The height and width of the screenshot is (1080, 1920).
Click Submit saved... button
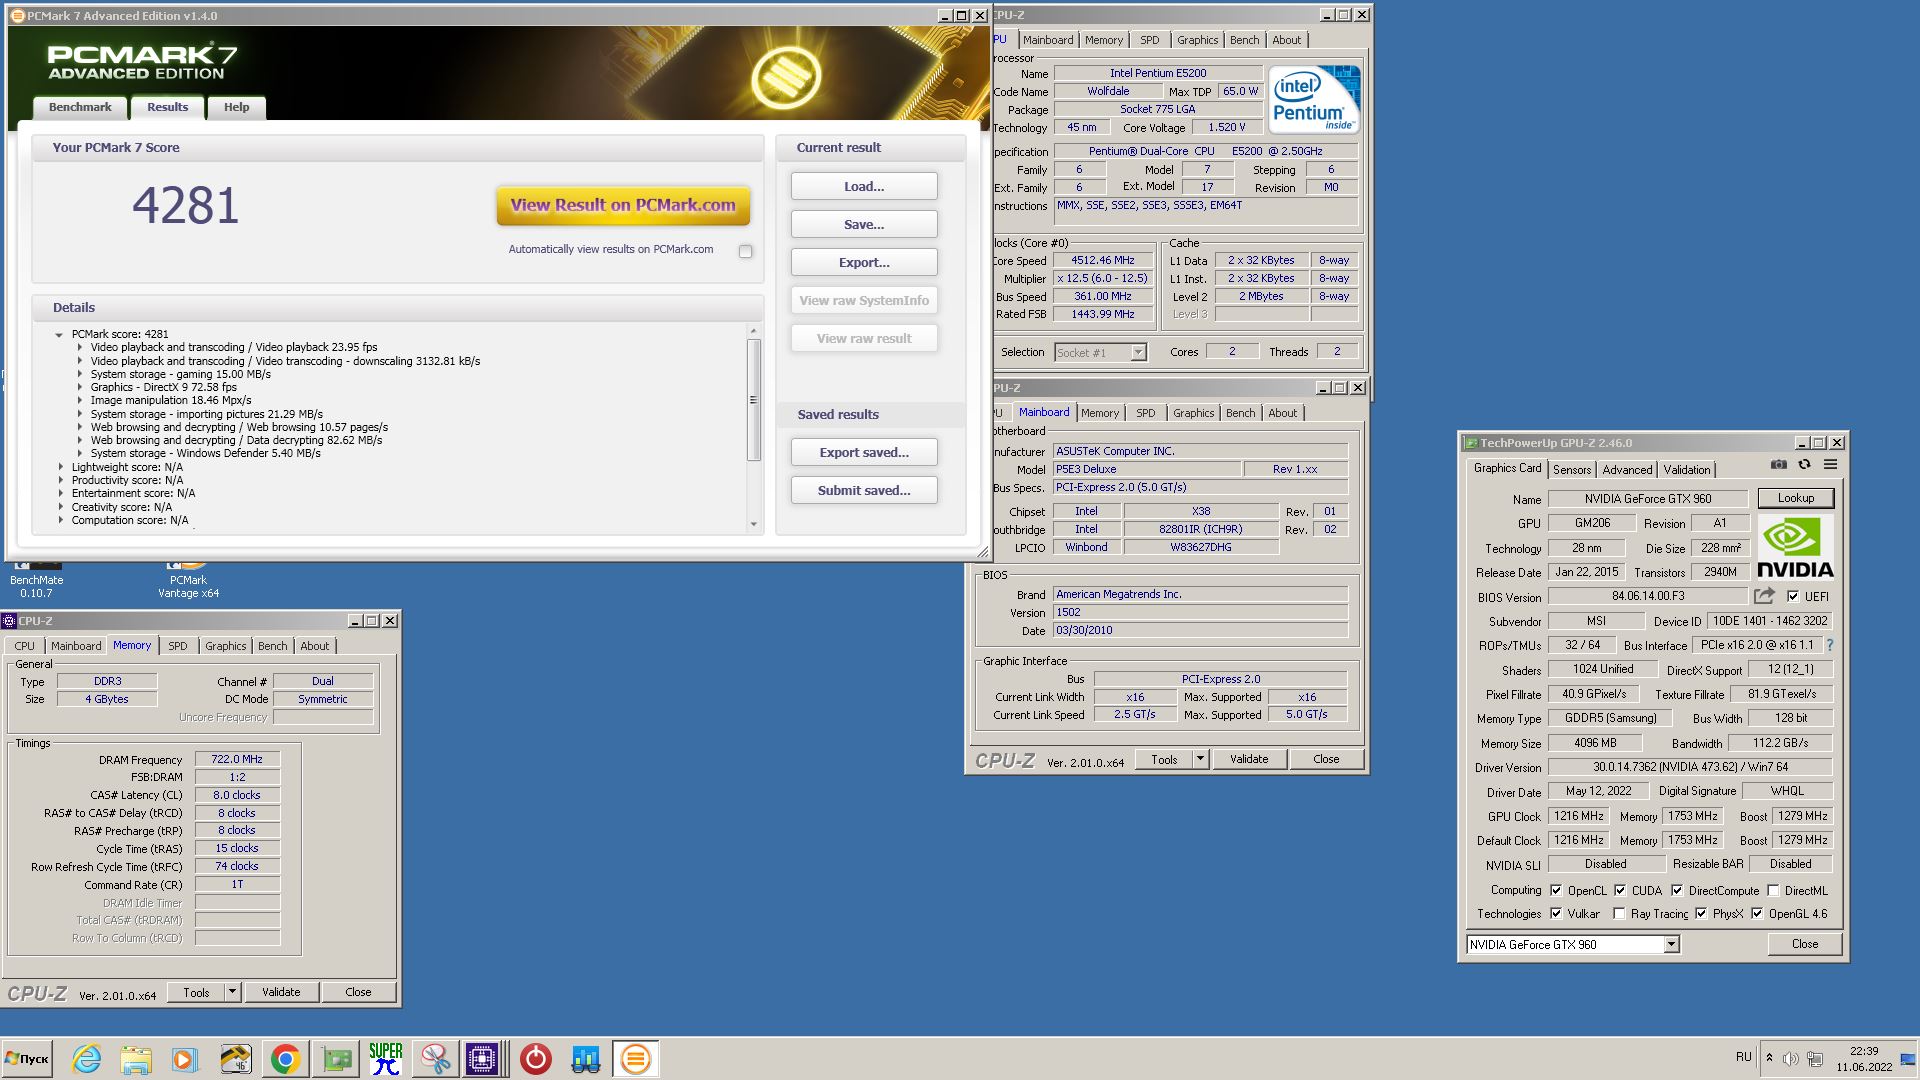point(864,490)
